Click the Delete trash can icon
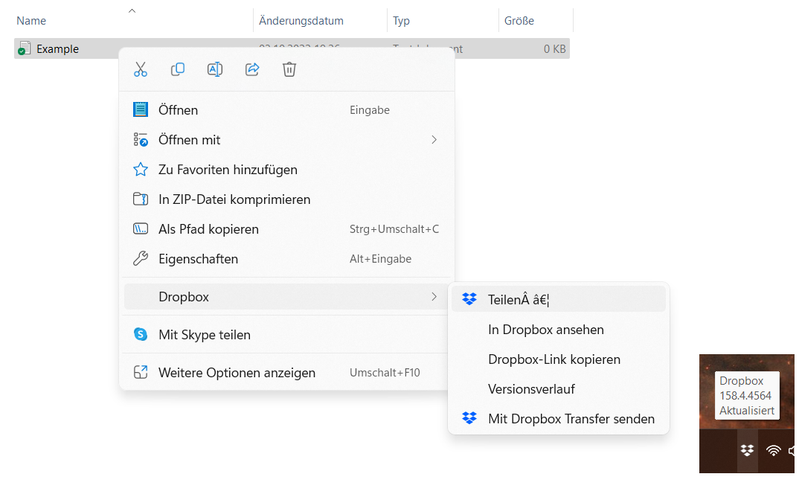Screen dimensions: 799x477 [289, 69]
